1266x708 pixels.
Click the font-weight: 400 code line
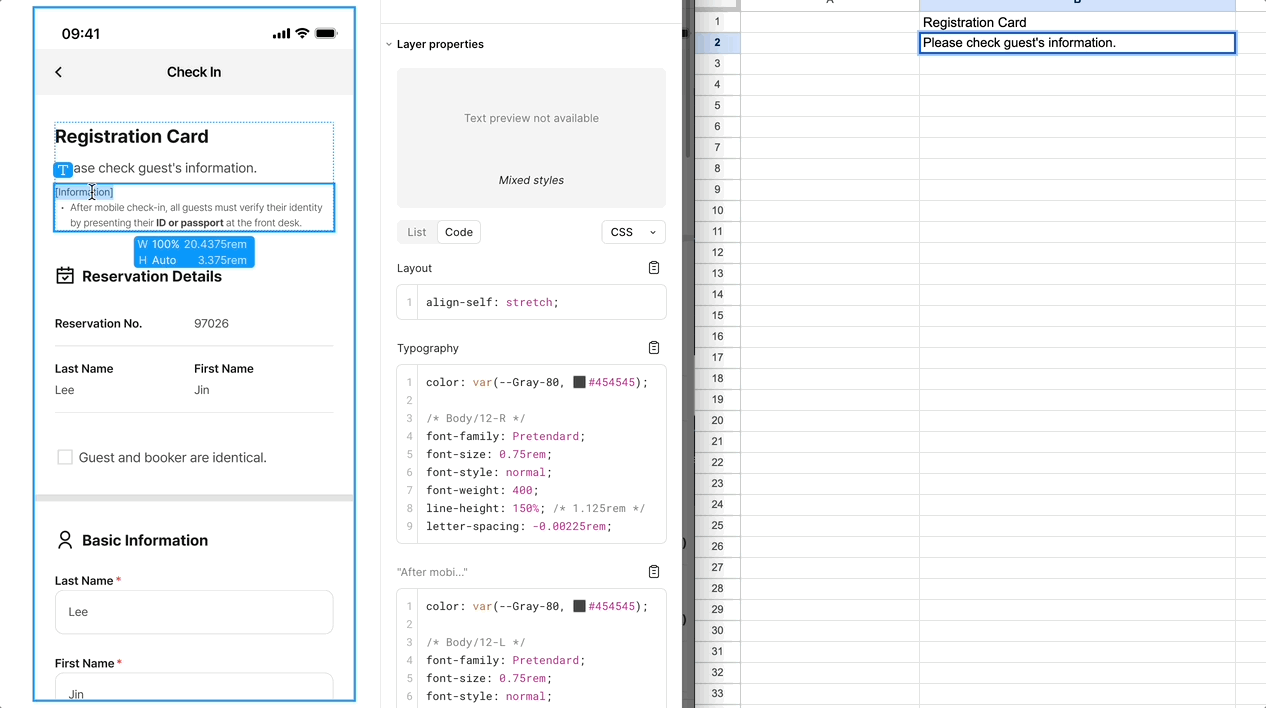(482, 490)
